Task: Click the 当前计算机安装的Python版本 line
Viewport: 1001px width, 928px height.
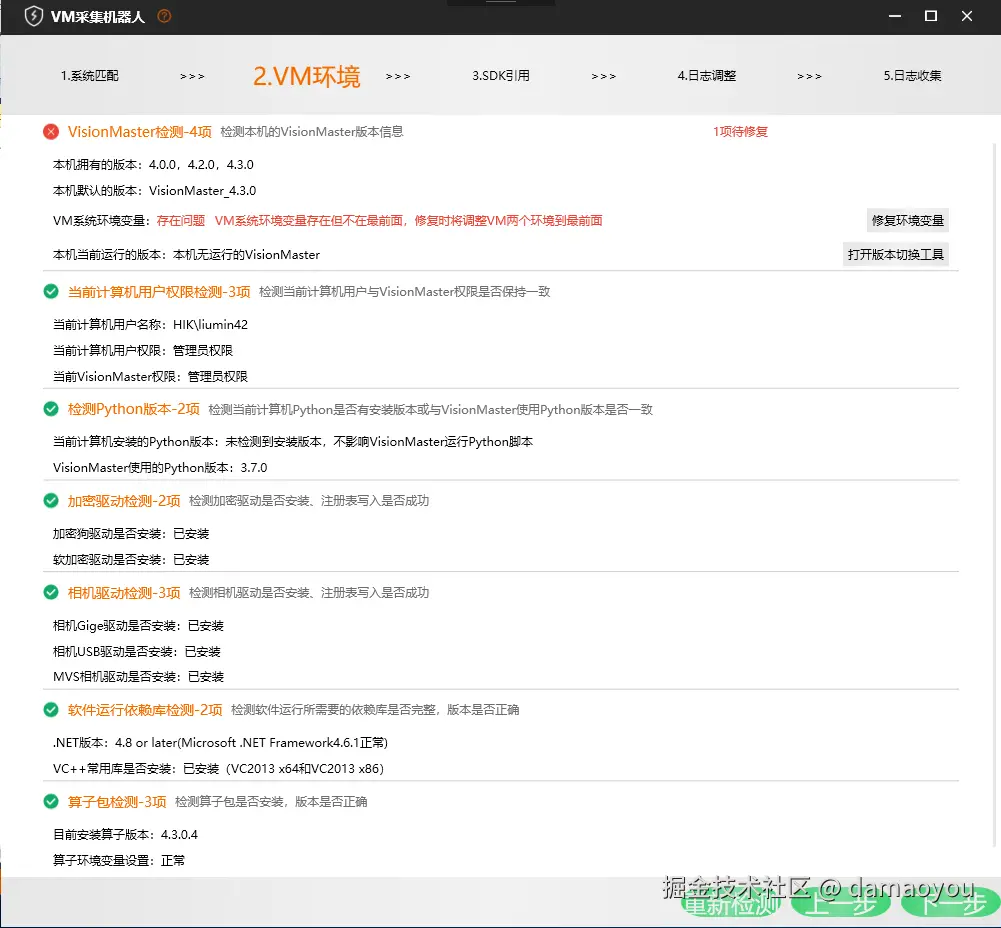Action: coord(293,442)
